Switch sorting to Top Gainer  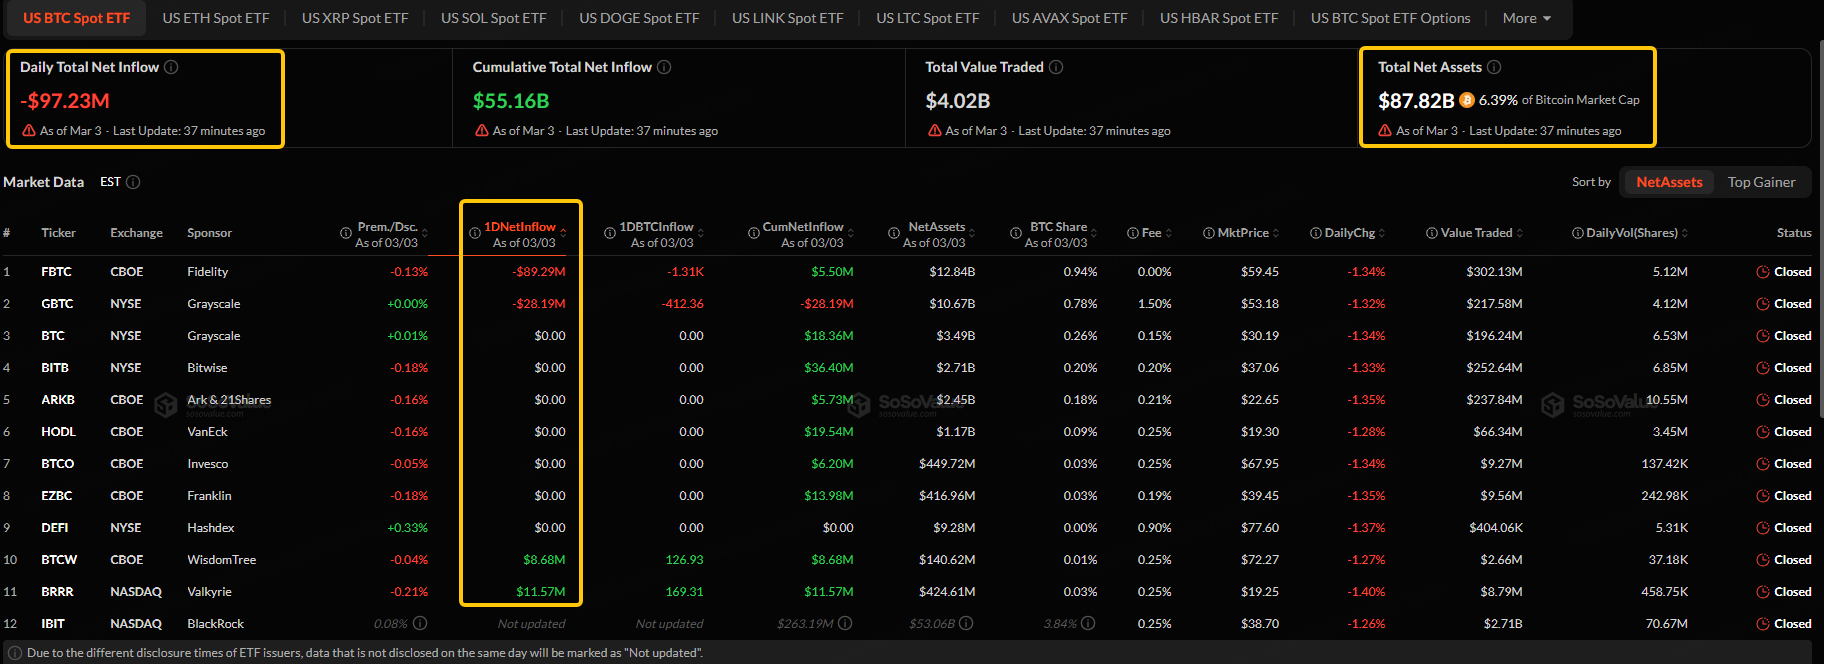click(1761, 182)
